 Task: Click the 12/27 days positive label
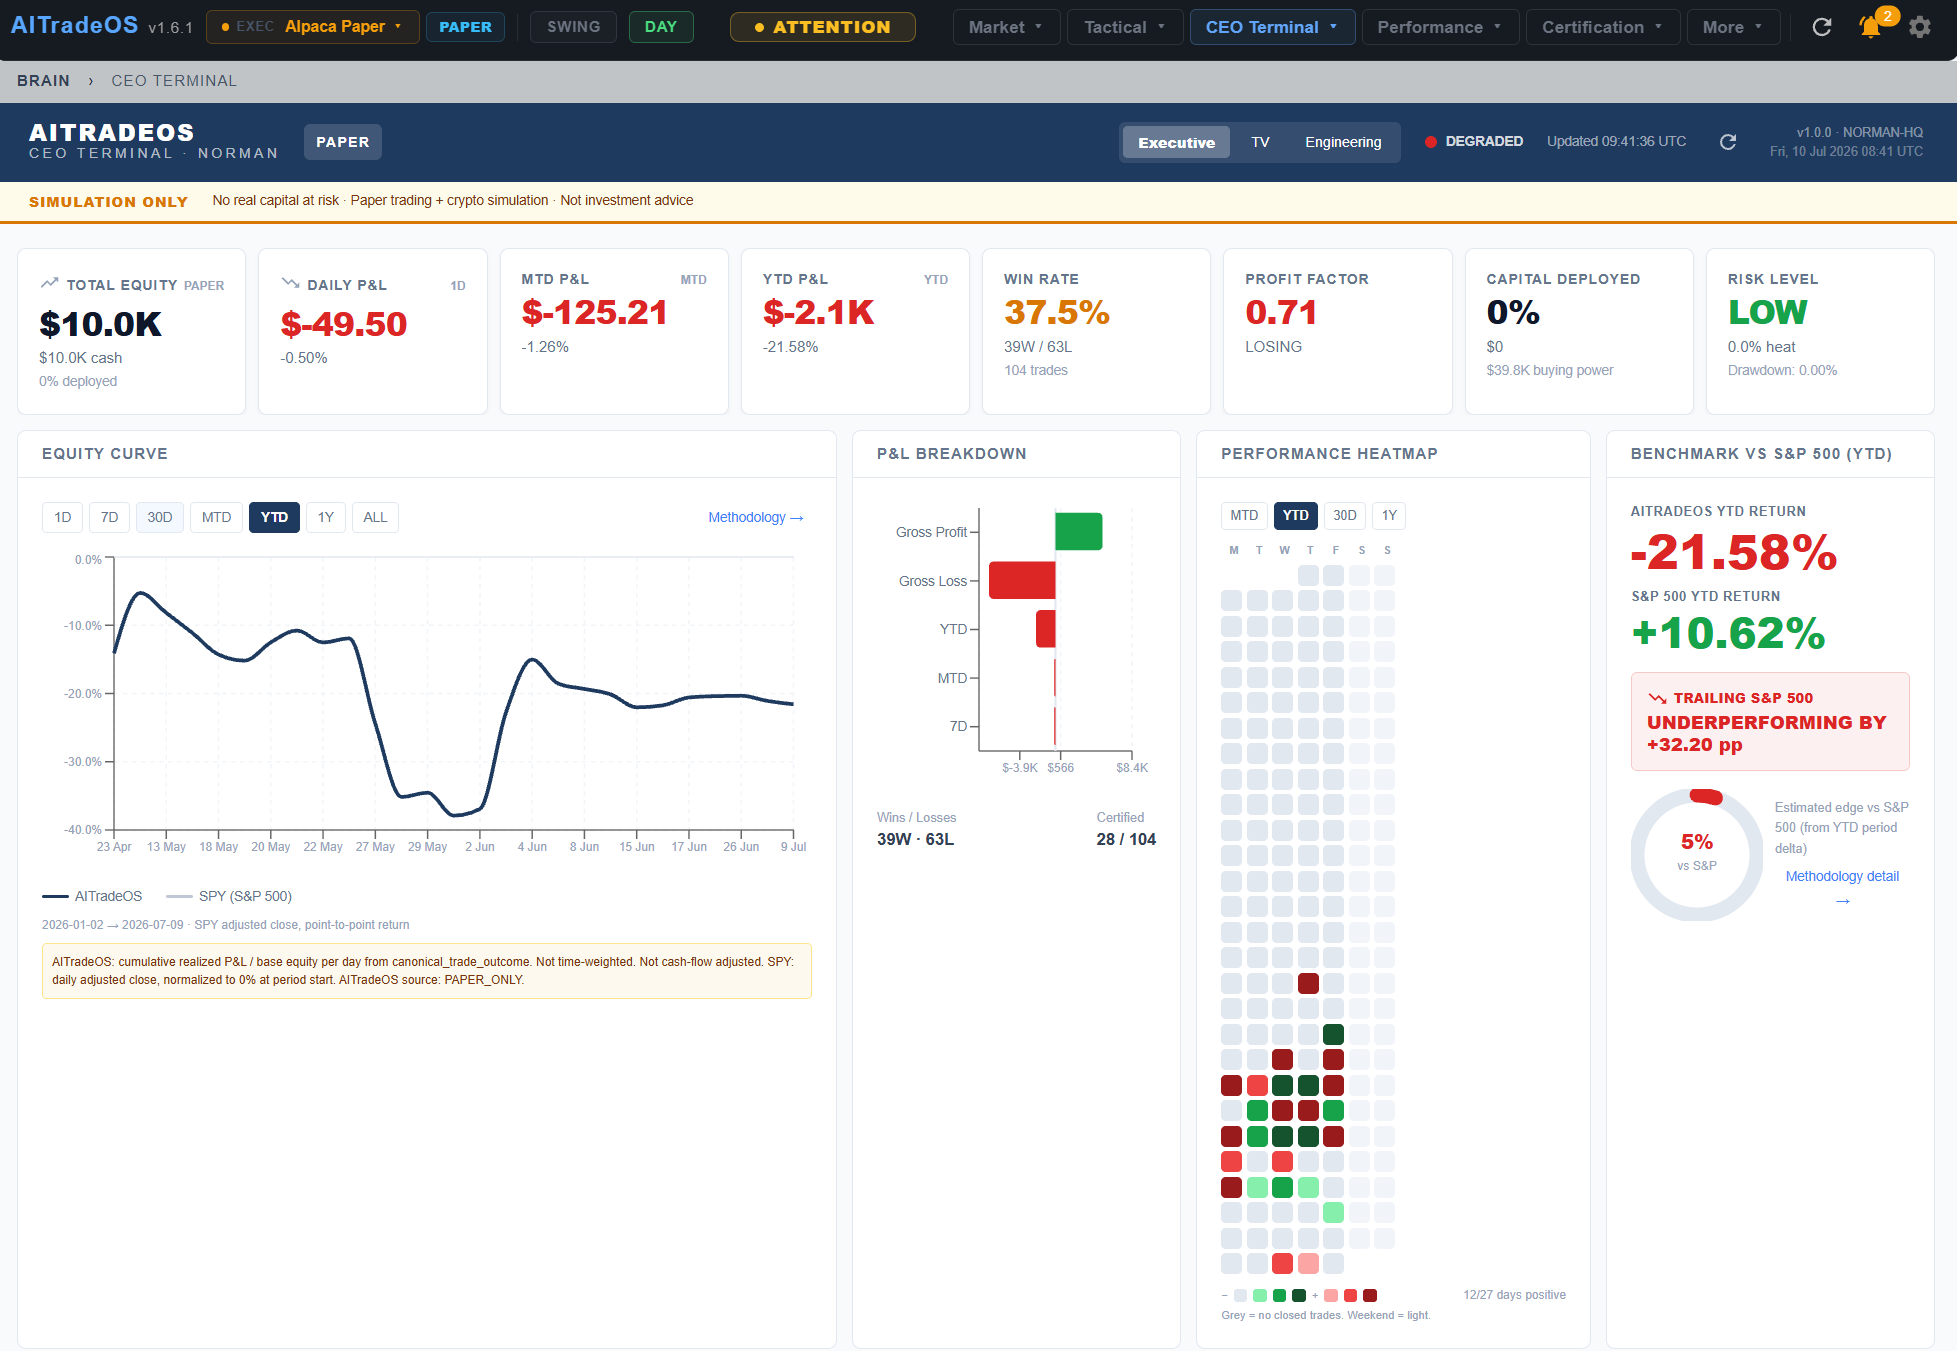[1514, 1295]
